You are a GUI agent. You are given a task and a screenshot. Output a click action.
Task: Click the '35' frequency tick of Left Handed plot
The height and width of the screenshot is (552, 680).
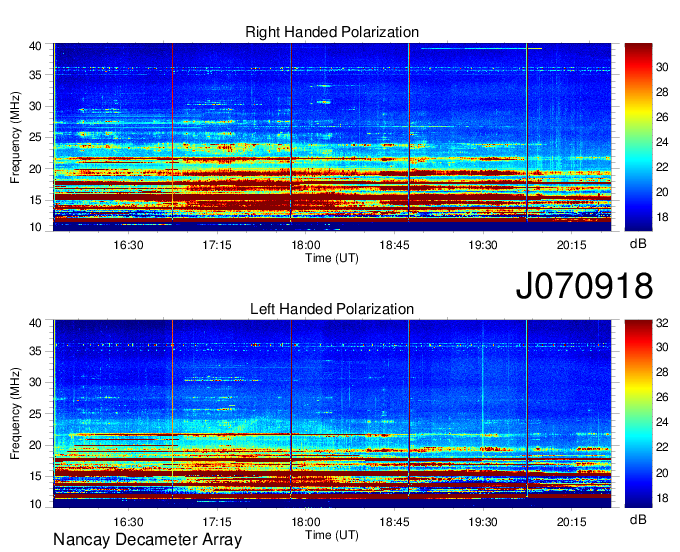point(35,351)
